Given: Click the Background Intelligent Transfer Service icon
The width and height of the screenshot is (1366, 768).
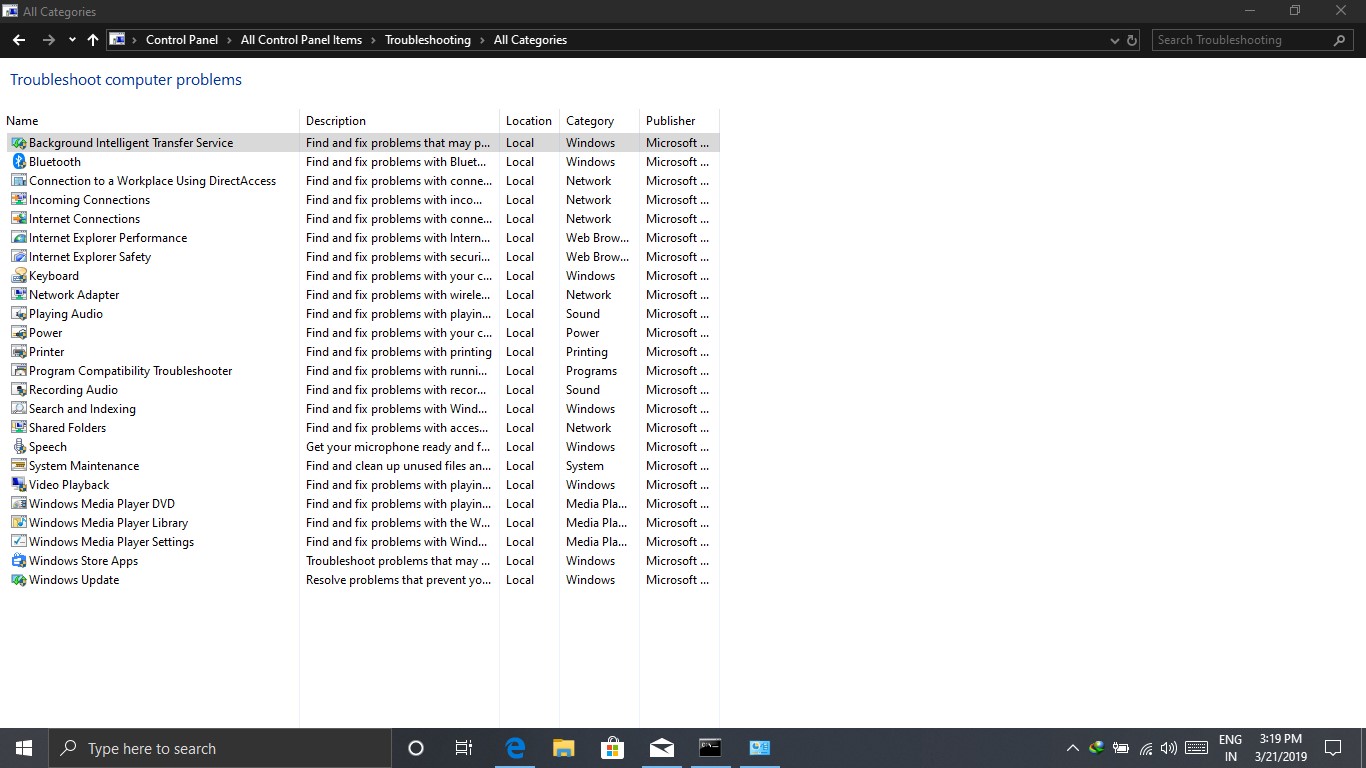Looking at the screenshot, I should coord(19,143).
